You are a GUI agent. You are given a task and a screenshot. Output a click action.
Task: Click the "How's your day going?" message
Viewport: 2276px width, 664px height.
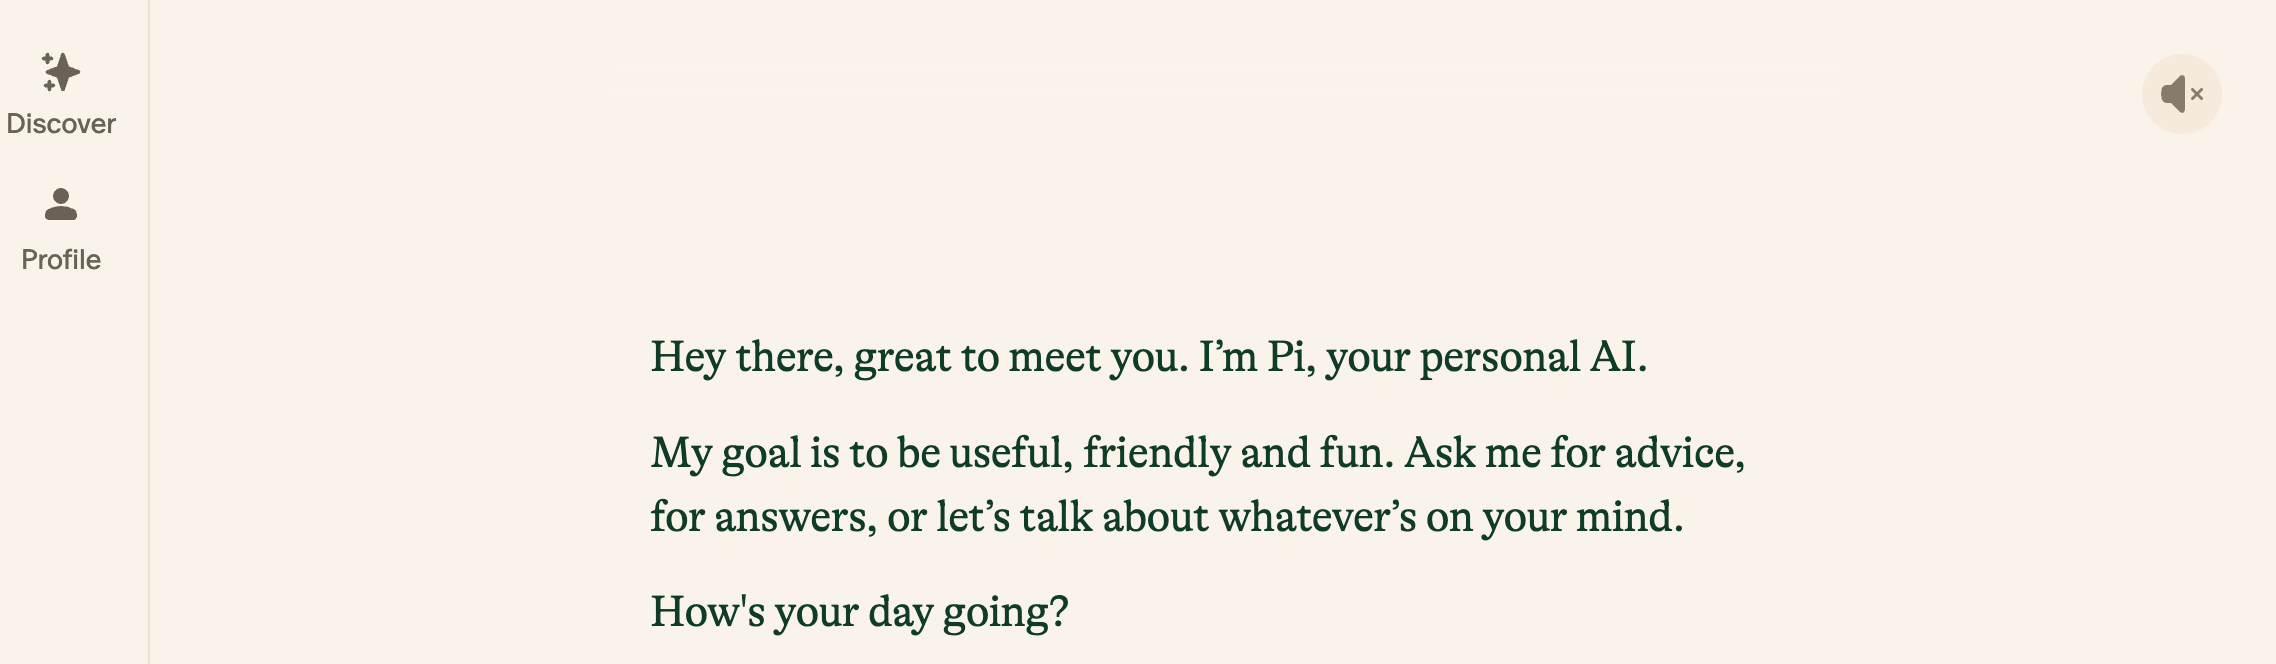point(859,612)
